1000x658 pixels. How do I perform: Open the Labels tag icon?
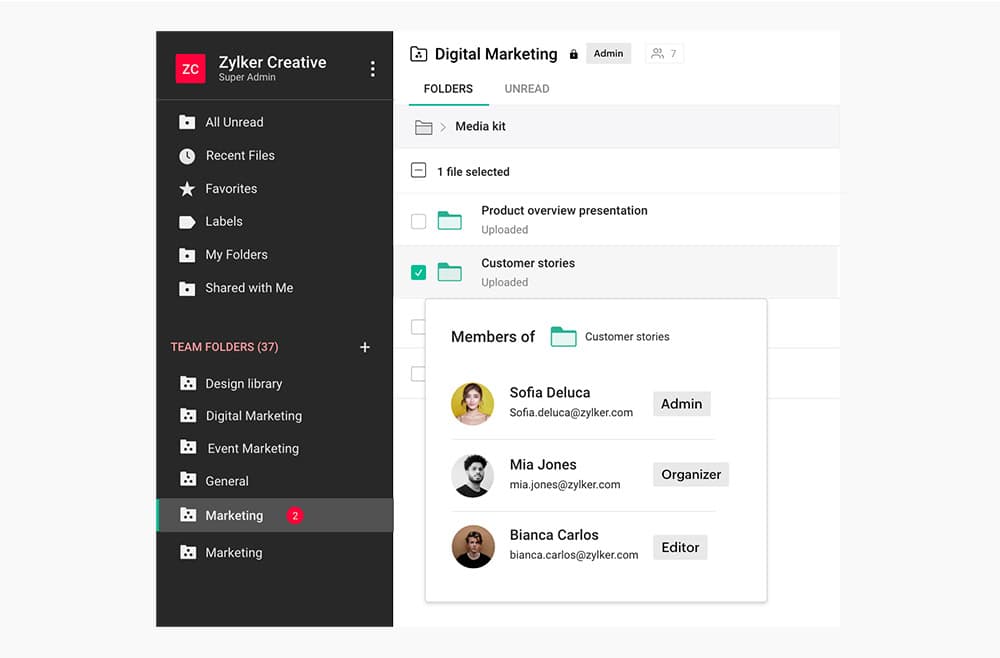(187, 222)
